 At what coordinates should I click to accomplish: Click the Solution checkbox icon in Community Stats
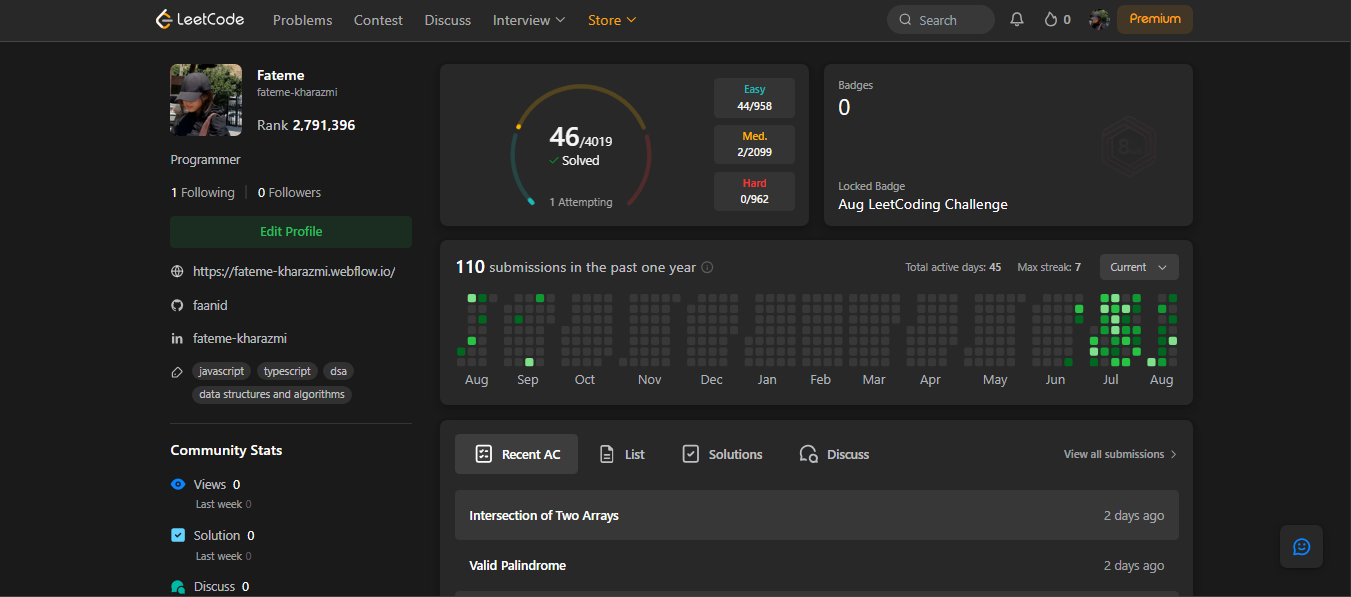178,535
